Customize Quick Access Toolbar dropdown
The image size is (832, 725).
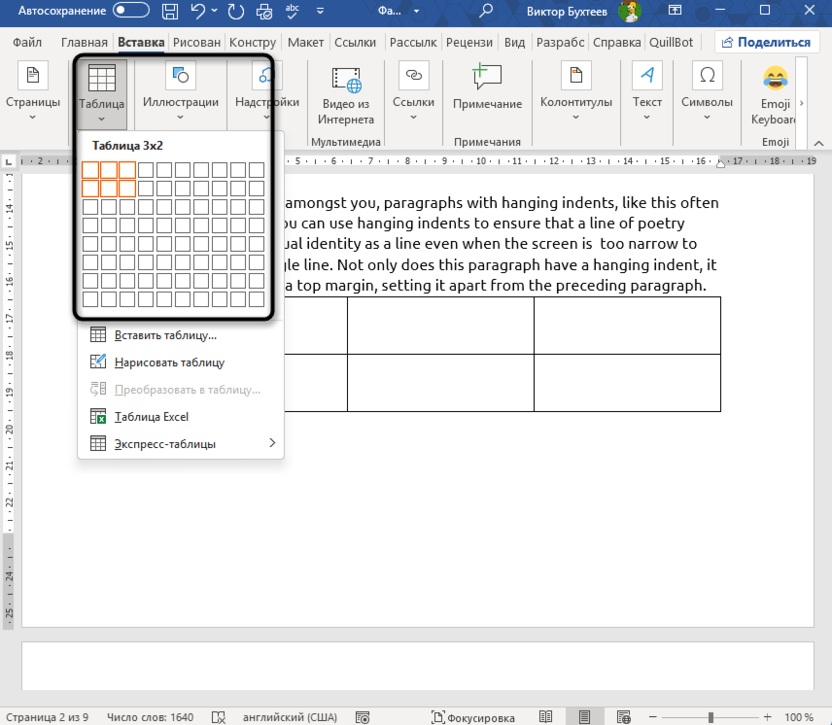coord(320,11)
